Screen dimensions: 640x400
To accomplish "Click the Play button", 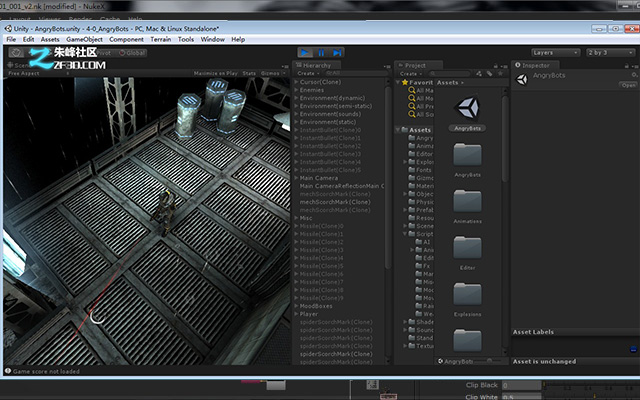I will [305, 53].
